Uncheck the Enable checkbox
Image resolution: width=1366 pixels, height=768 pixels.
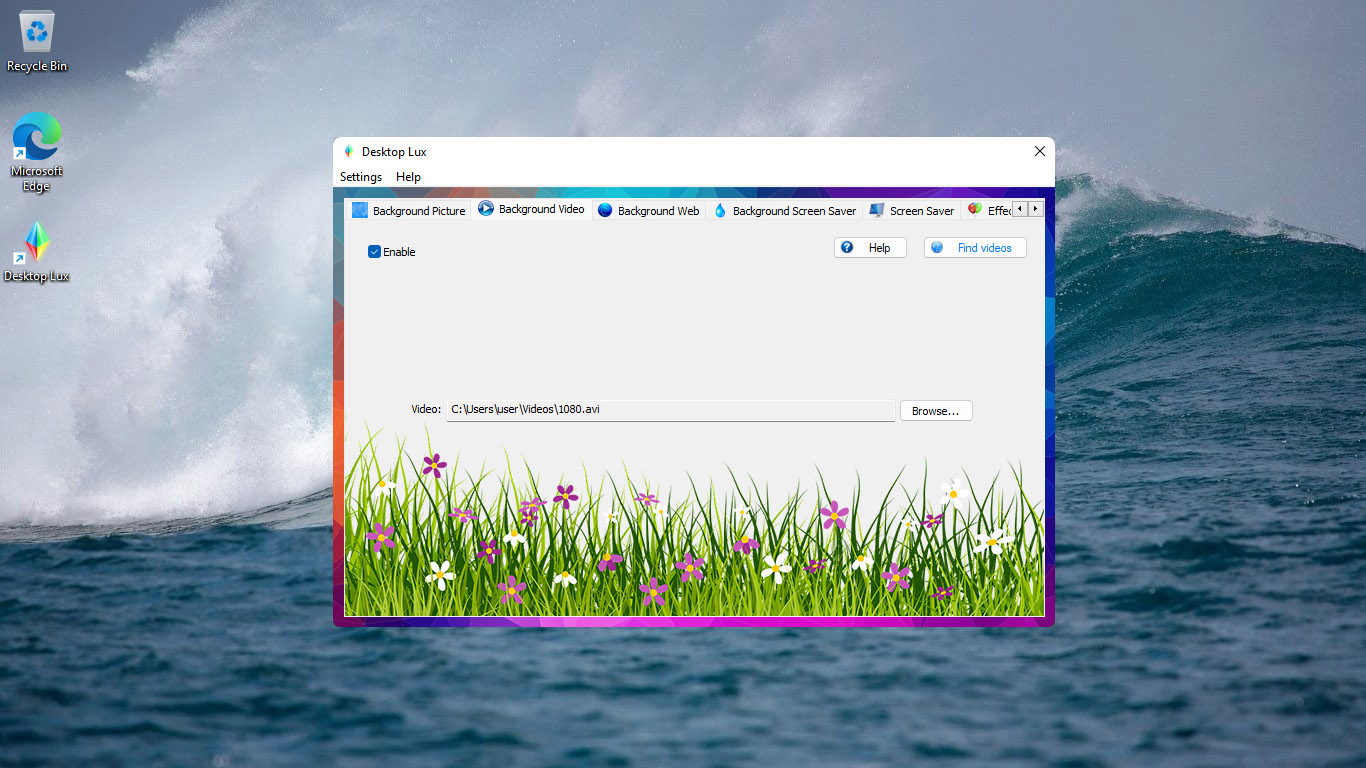click(x=375, y=252)
